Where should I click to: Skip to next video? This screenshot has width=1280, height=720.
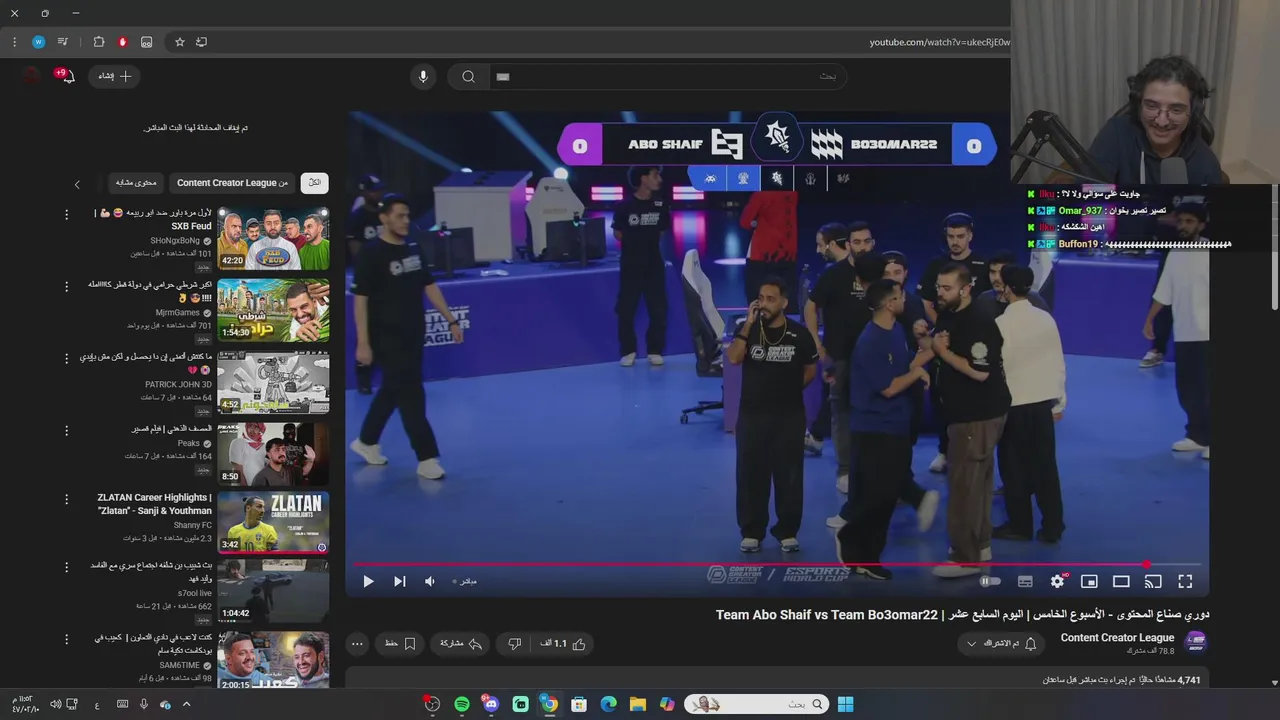click(x=399, y=581)
